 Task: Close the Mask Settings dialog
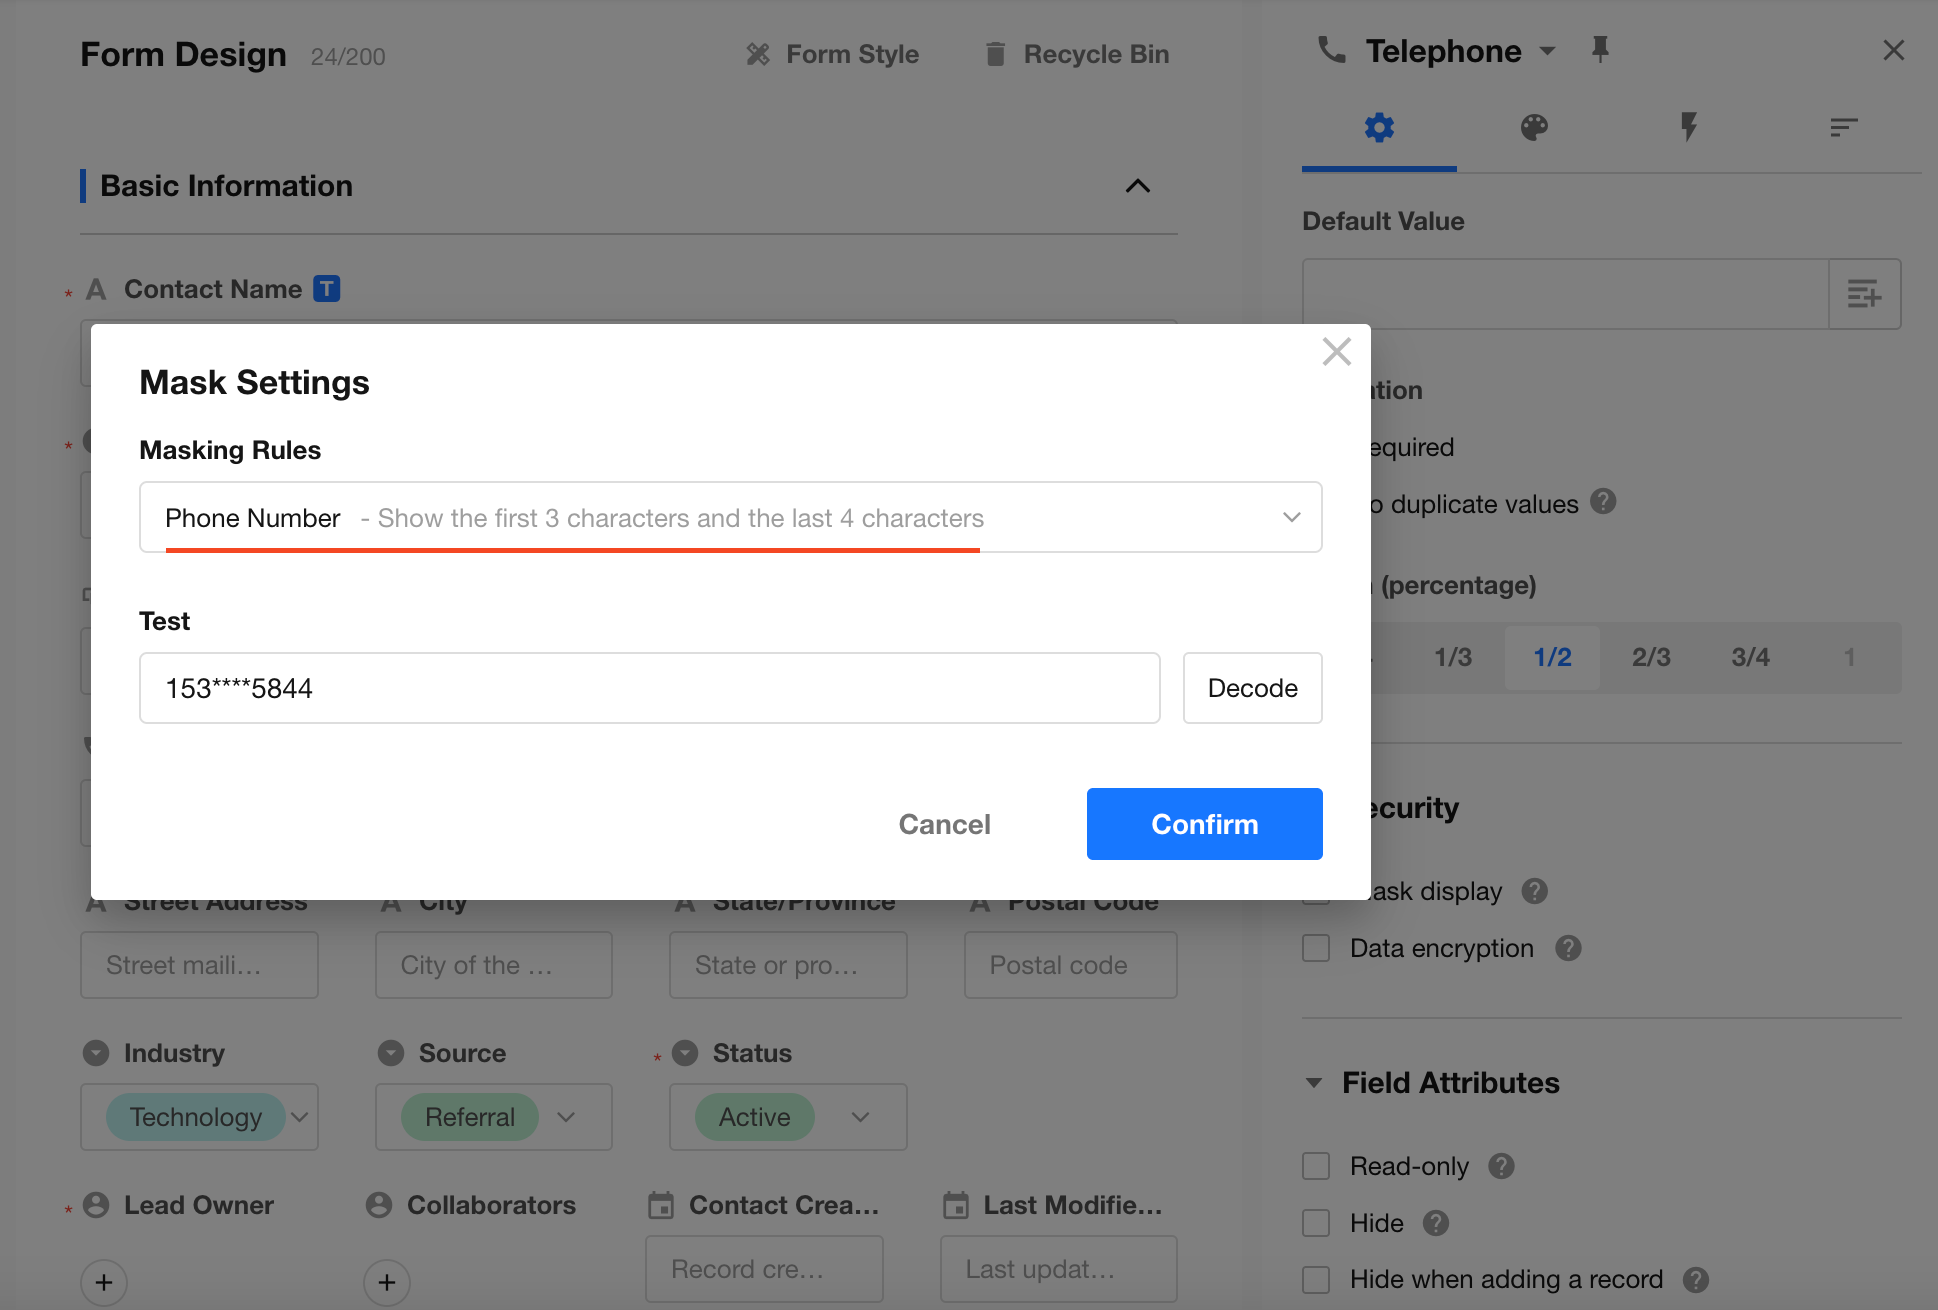(x=1336, y=352)
